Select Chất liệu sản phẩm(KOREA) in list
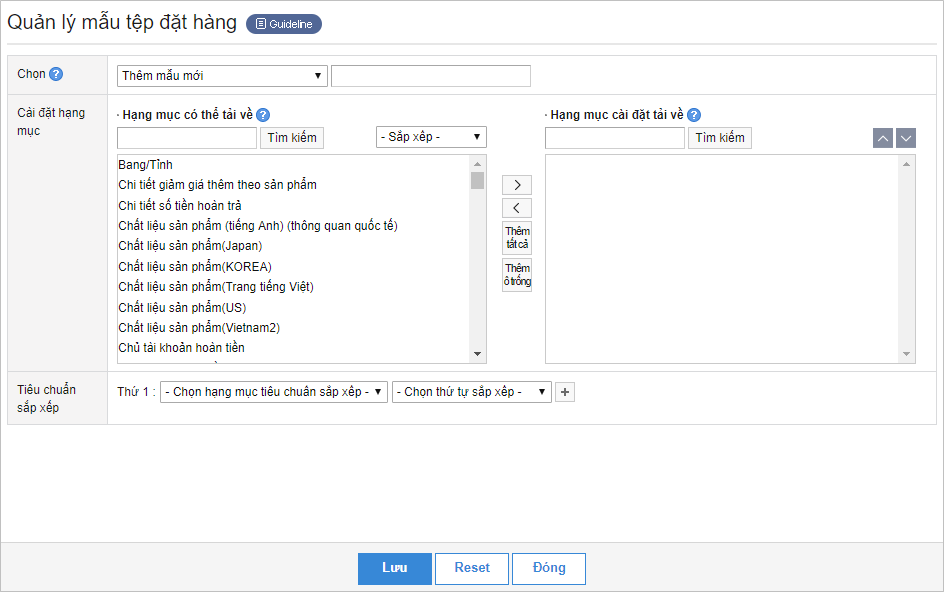The width and height of the screenshot is (944, 592). (x=195, y=266)
